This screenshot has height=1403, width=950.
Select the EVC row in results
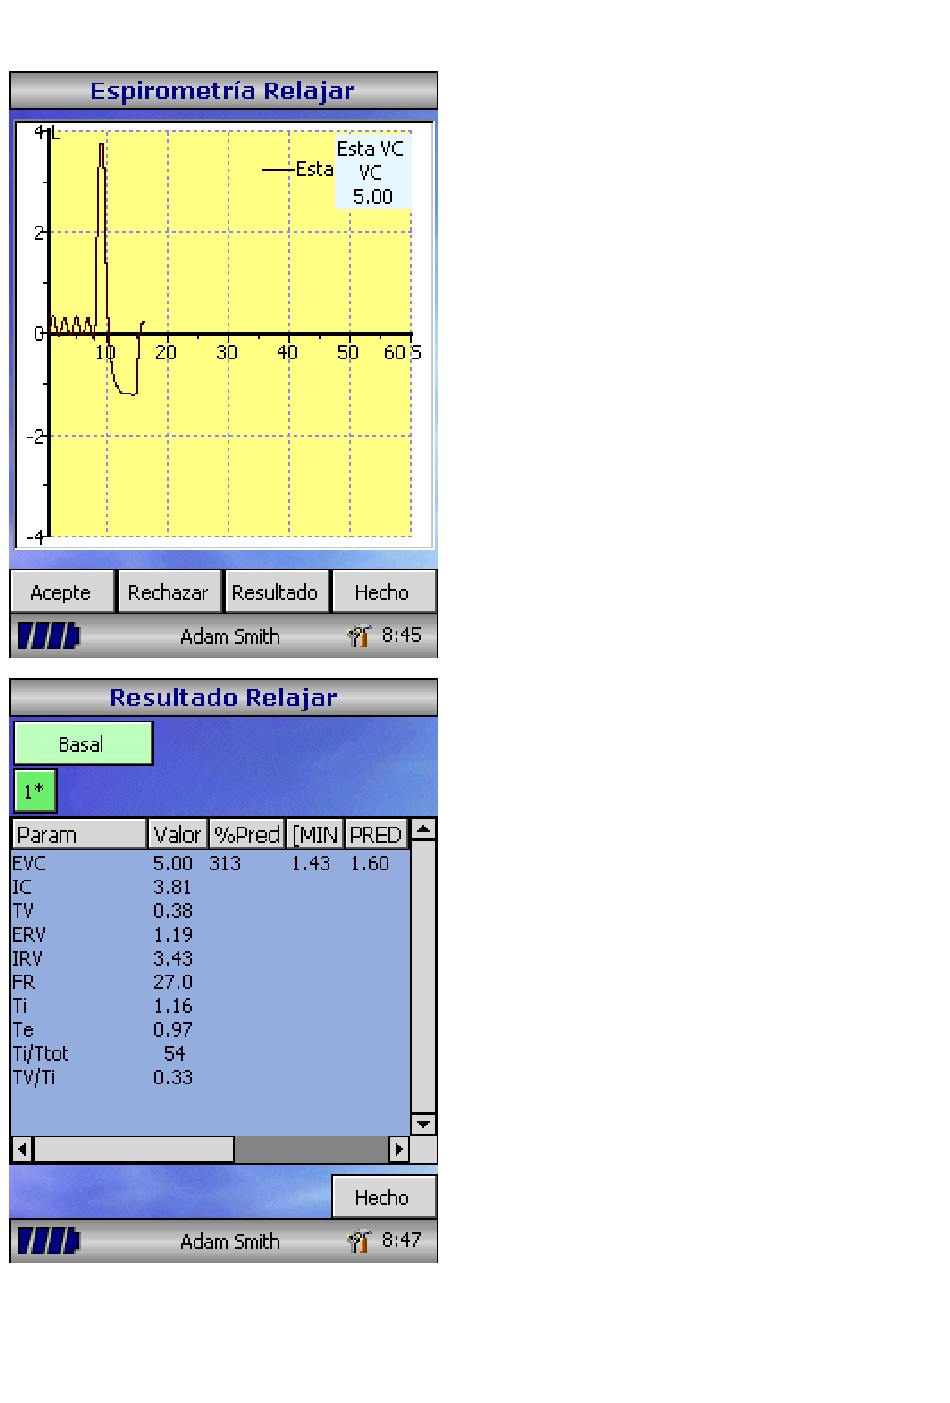[x=210, y=863]
